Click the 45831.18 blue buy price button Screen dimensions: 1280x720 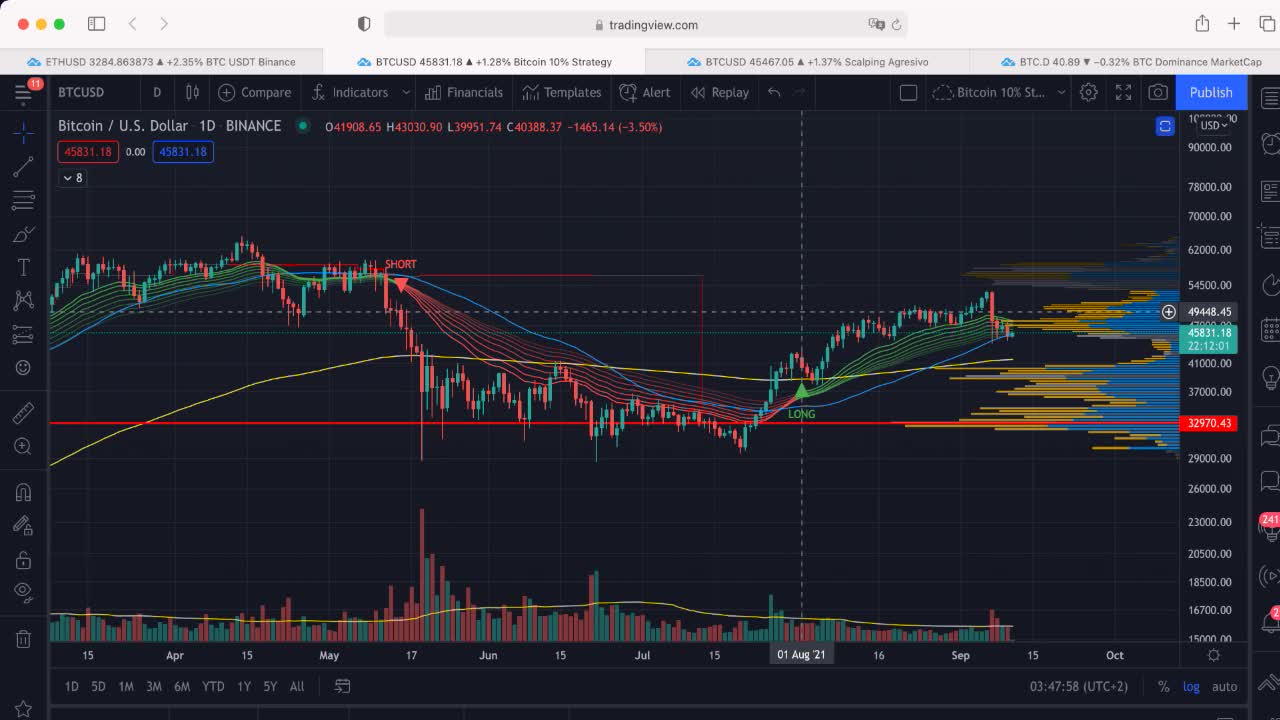pos(183,152)
